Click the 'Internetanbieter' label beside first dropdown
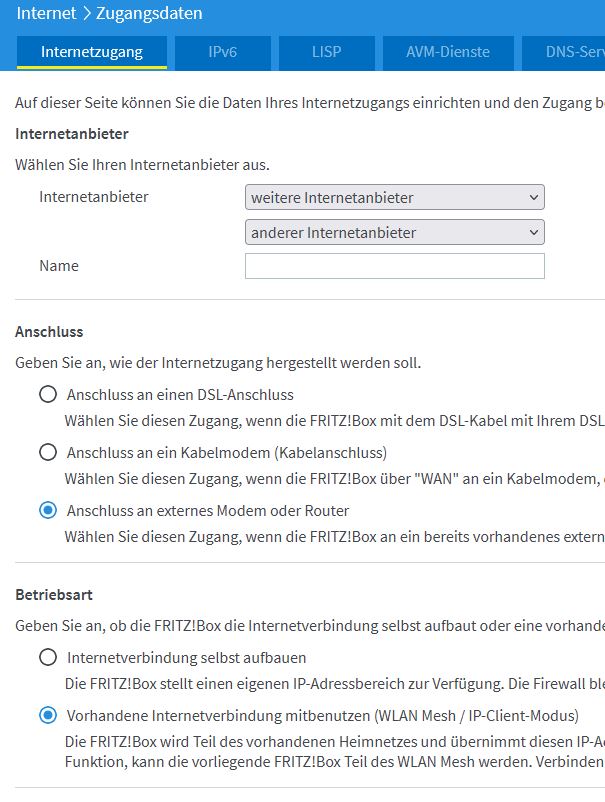Viewport: 605px width, 802px height. tap(94, 197)
